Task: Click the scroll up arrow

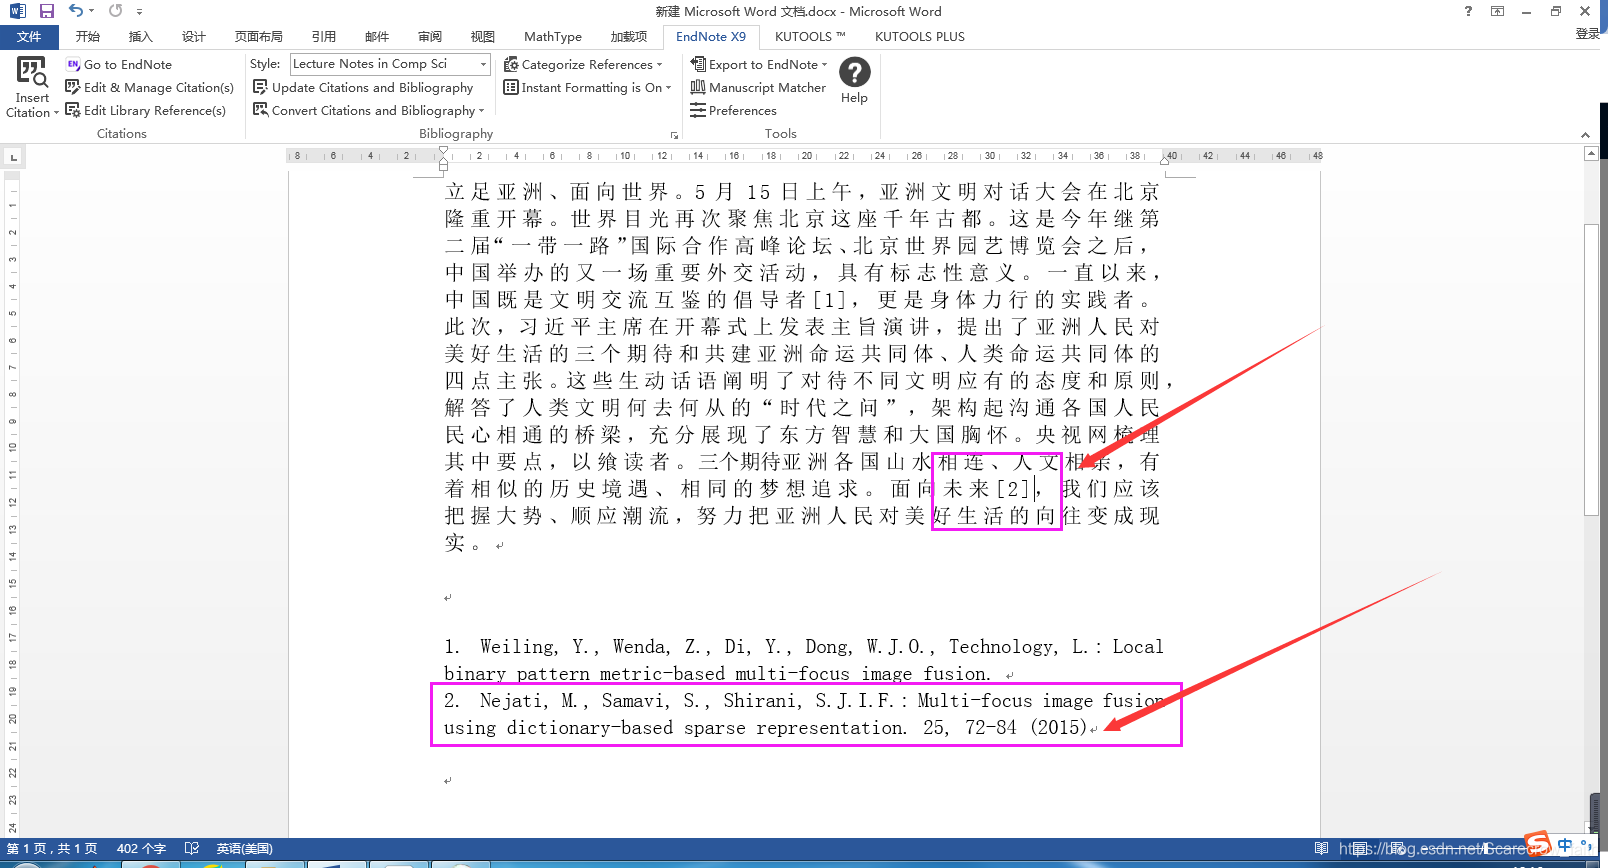Action: click(x=1591, y=154)
